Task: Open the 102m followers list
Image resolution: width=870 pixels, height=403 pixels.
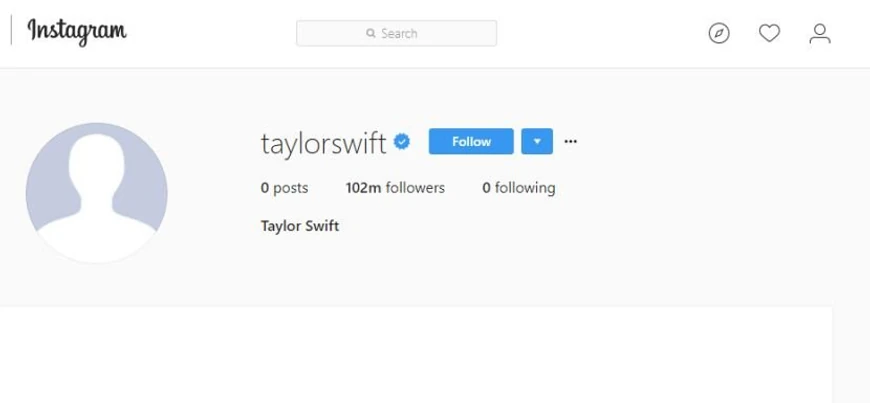Action: coord(395,188)
